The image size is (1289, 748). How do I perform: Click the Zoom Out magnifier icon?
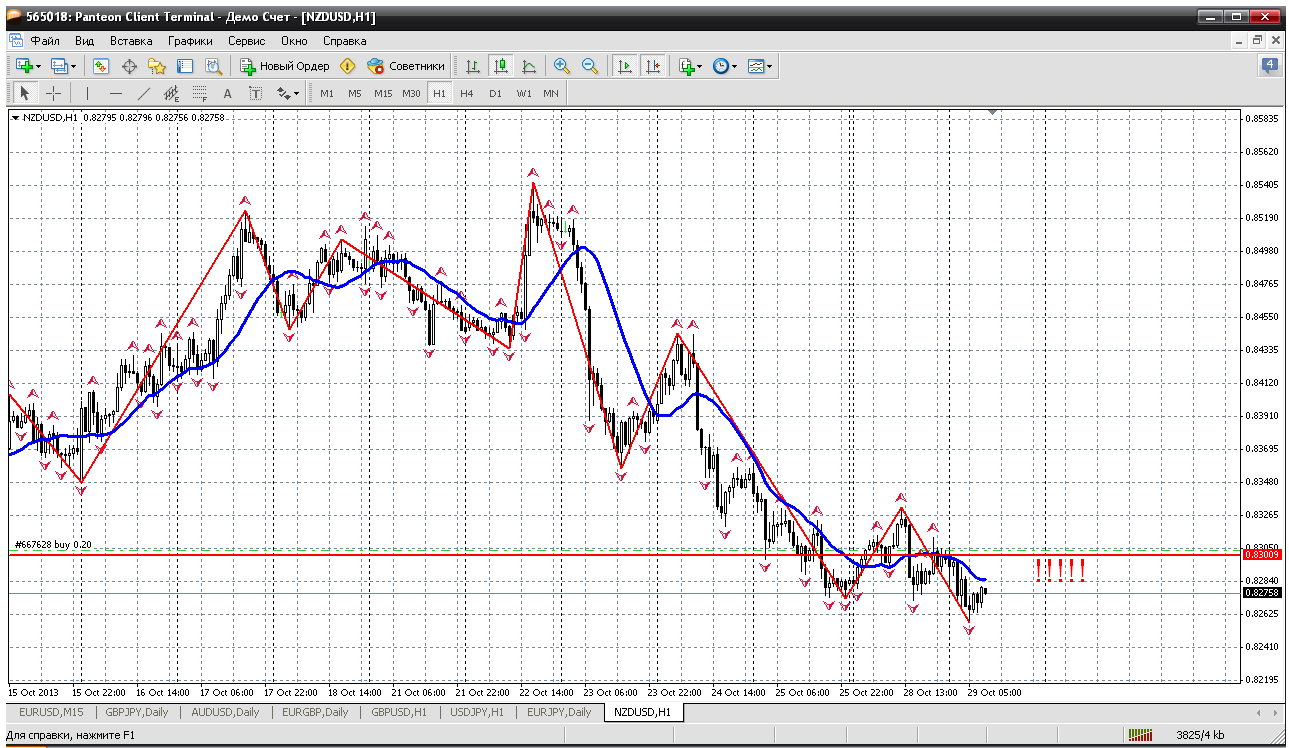tap(590, 66)
